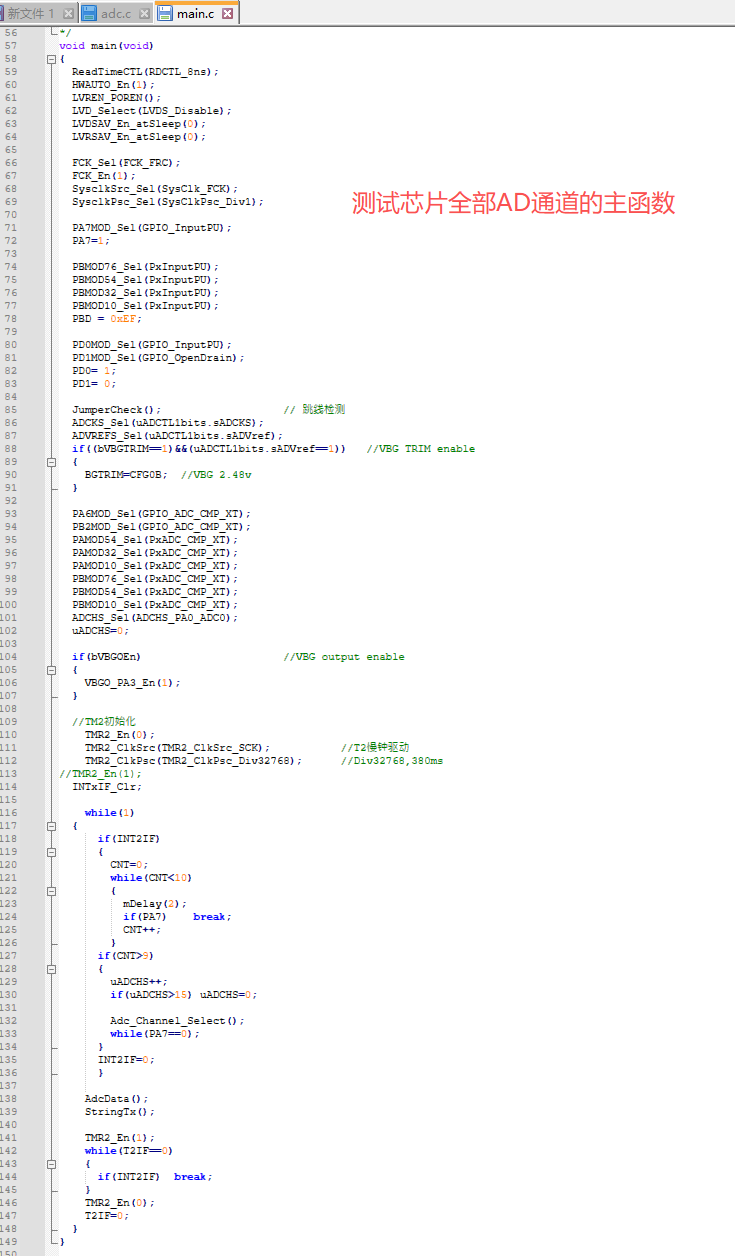
Task: Collapse the if(INT2IF) block at line 119
Action: tap(51, 852)
